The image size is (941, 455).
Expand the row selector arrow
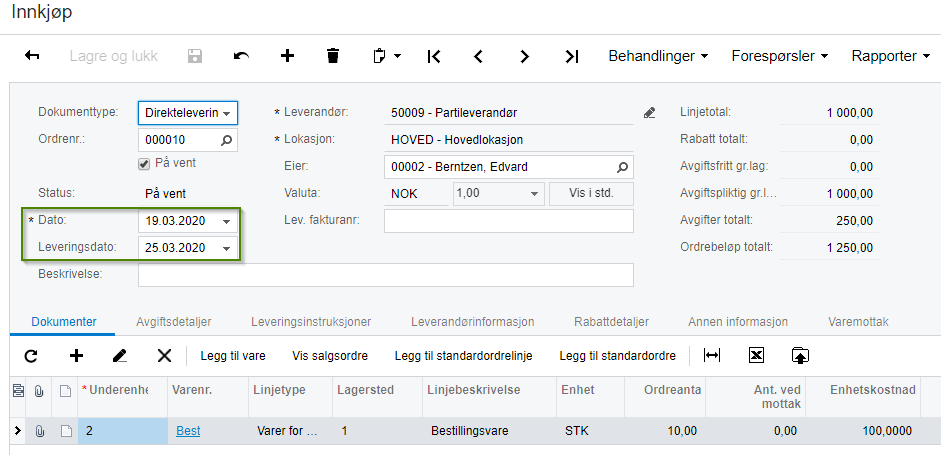pyautogui.click(x=17, y=430)
